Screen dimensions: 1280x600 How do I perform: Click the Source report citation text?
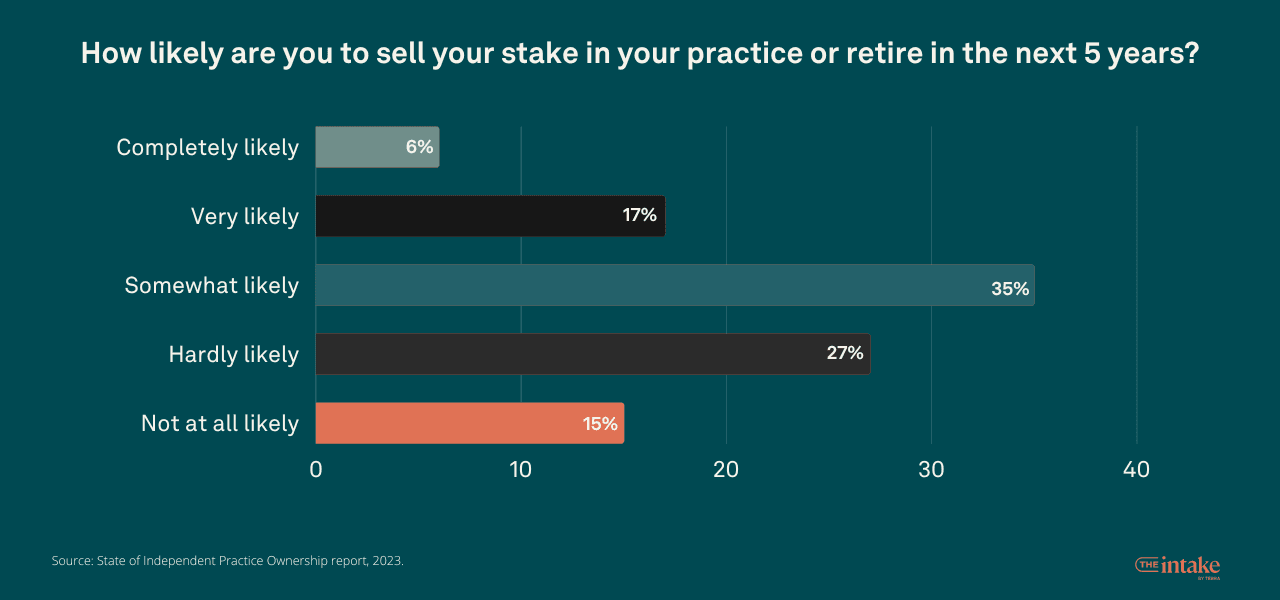click(x=228, y=561)
